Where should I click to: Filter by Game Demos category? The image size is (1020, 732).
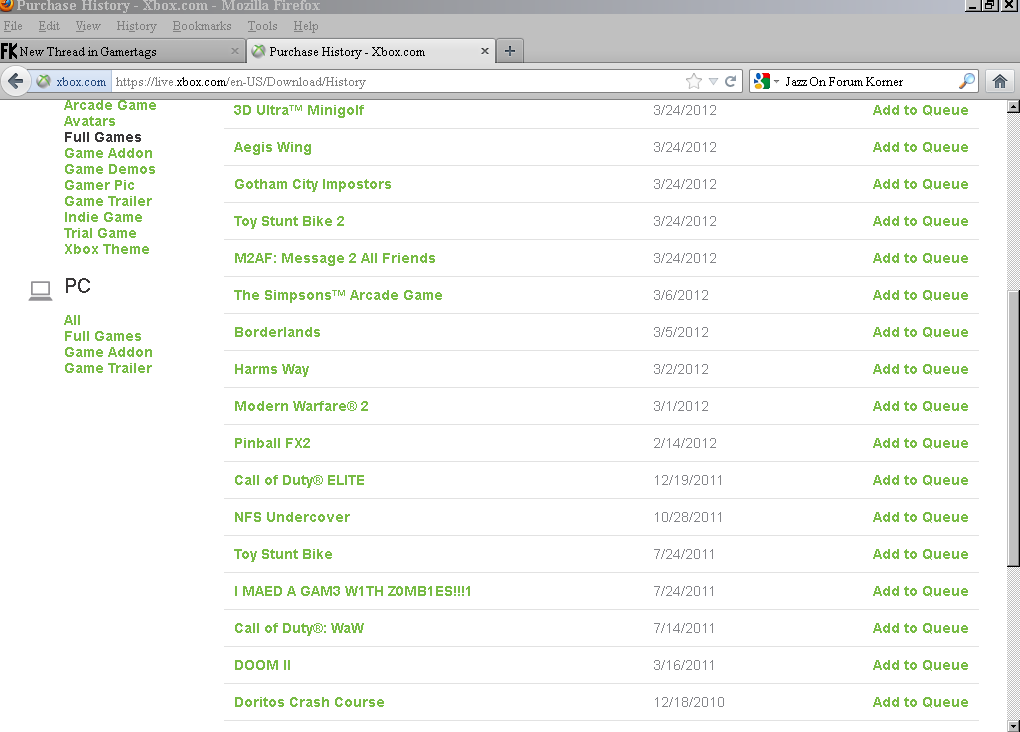click(x=110, y=169)
